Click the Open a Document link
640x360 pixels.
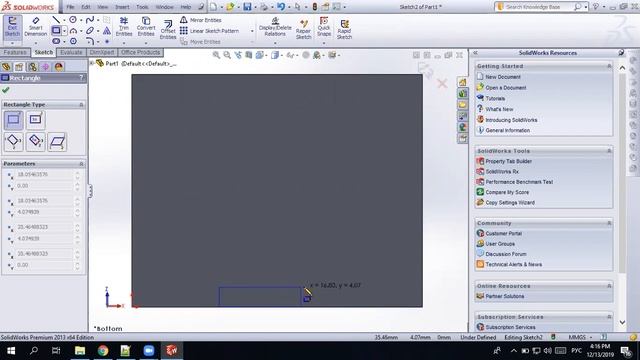506,88
